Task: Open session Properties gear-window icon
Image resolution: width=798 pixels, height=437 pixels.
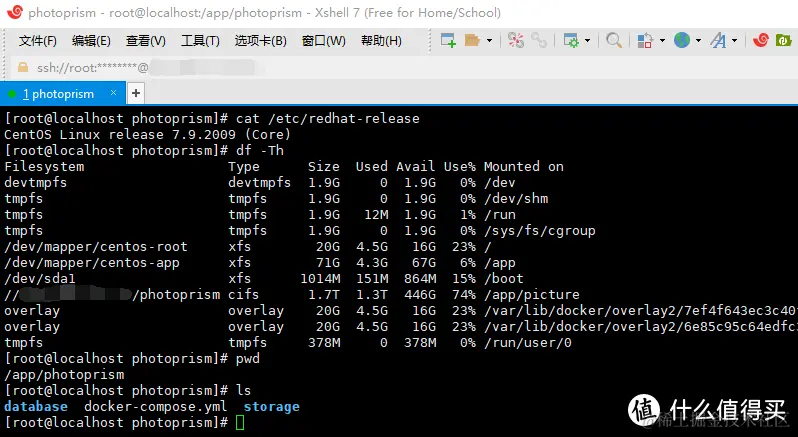Action: click(x=571, y=40)
